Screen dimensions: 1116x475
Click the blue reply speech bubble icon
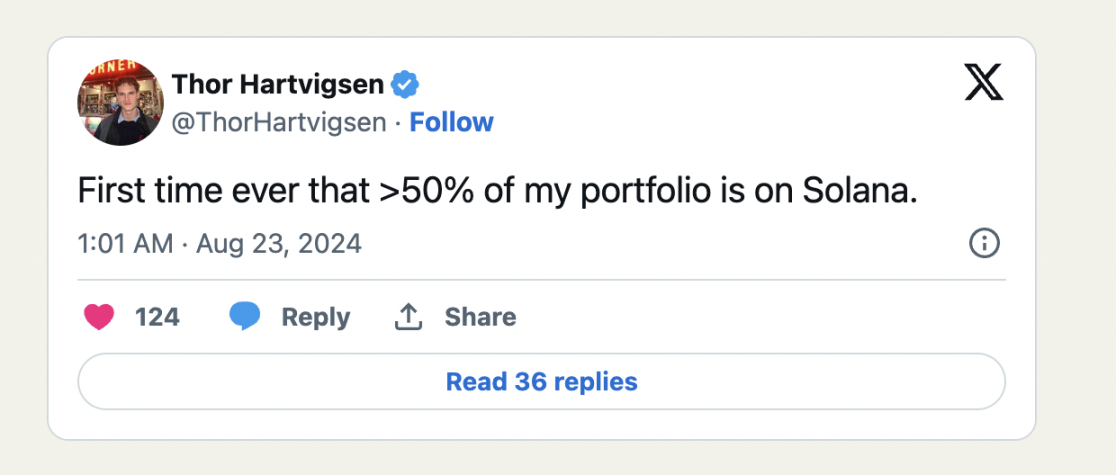pyautogui.click(x=245, y=317)
